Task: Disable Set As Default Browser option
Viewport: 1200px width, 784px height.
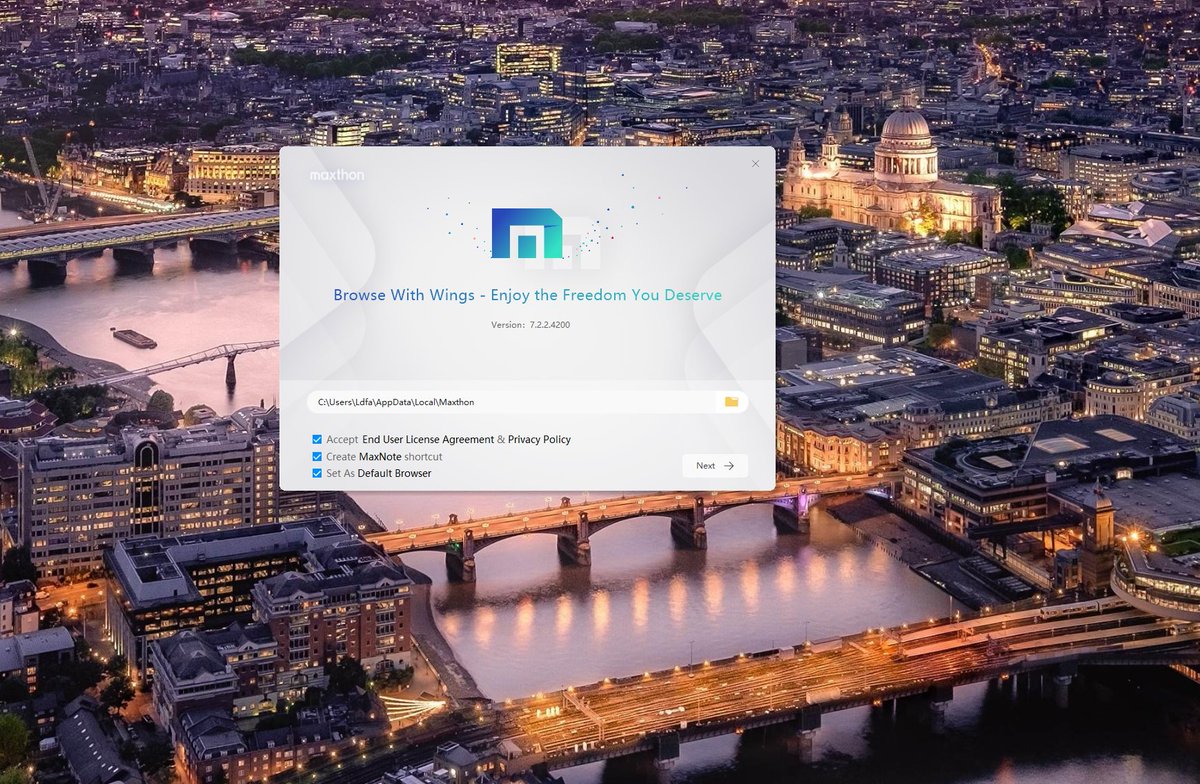Action: (x=317, y=473)
